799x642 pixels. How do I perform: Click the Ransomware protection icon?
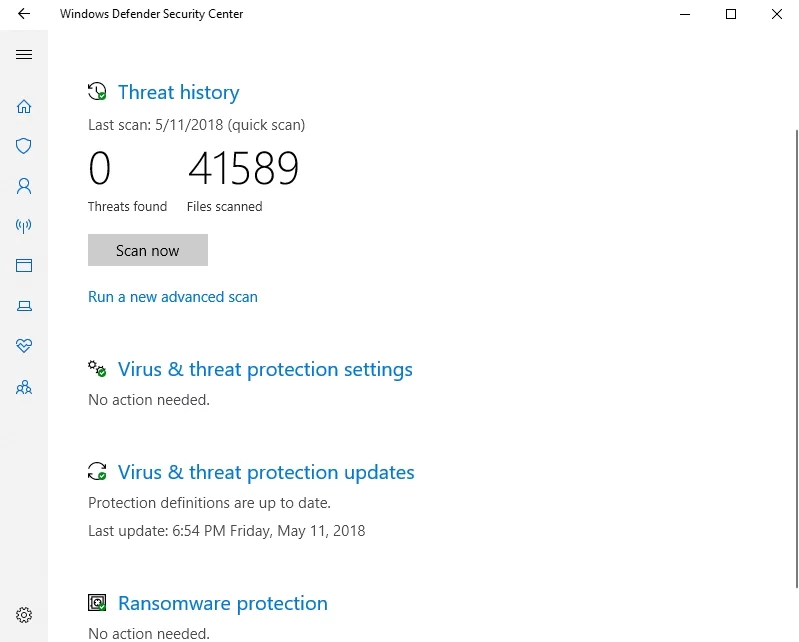[97, 603]
